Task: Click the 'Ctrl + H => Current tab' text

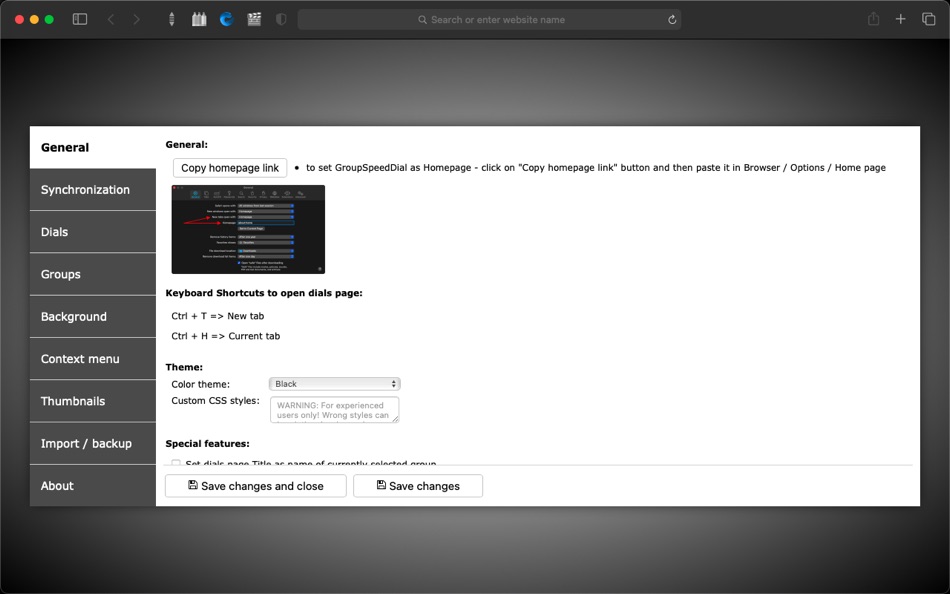Action: (x=225, y=336)
